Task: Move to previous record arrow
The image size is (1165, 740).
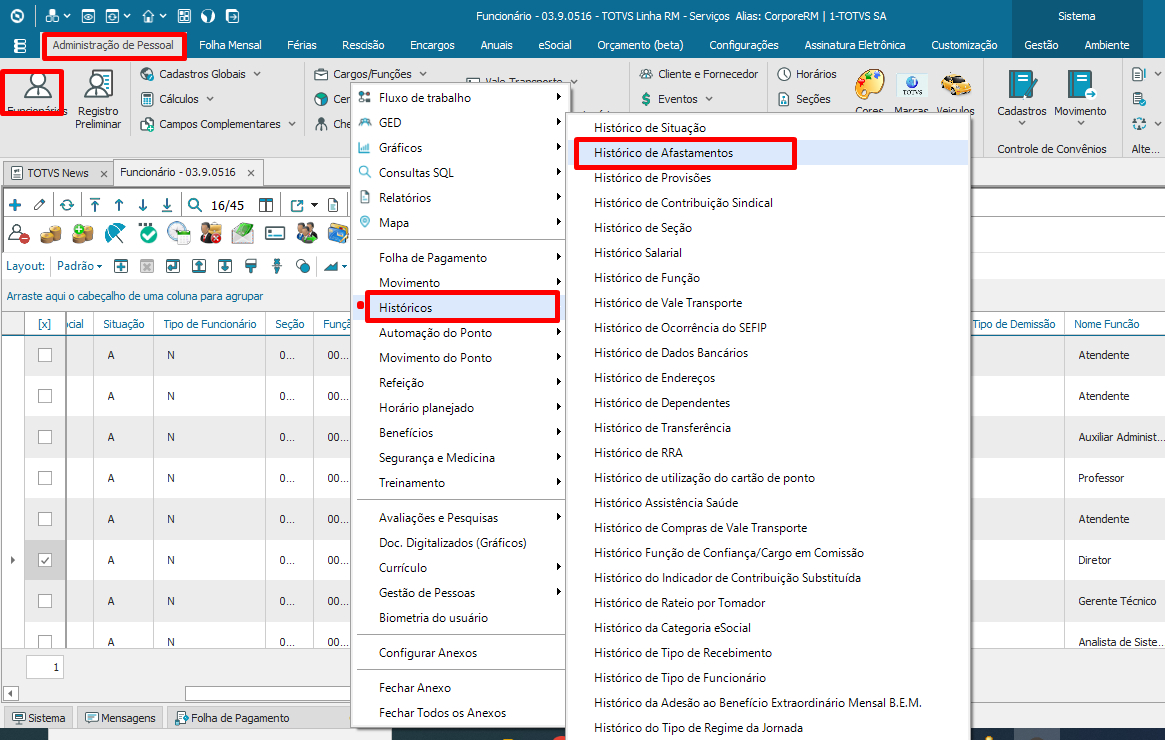Action: [119, 205]
